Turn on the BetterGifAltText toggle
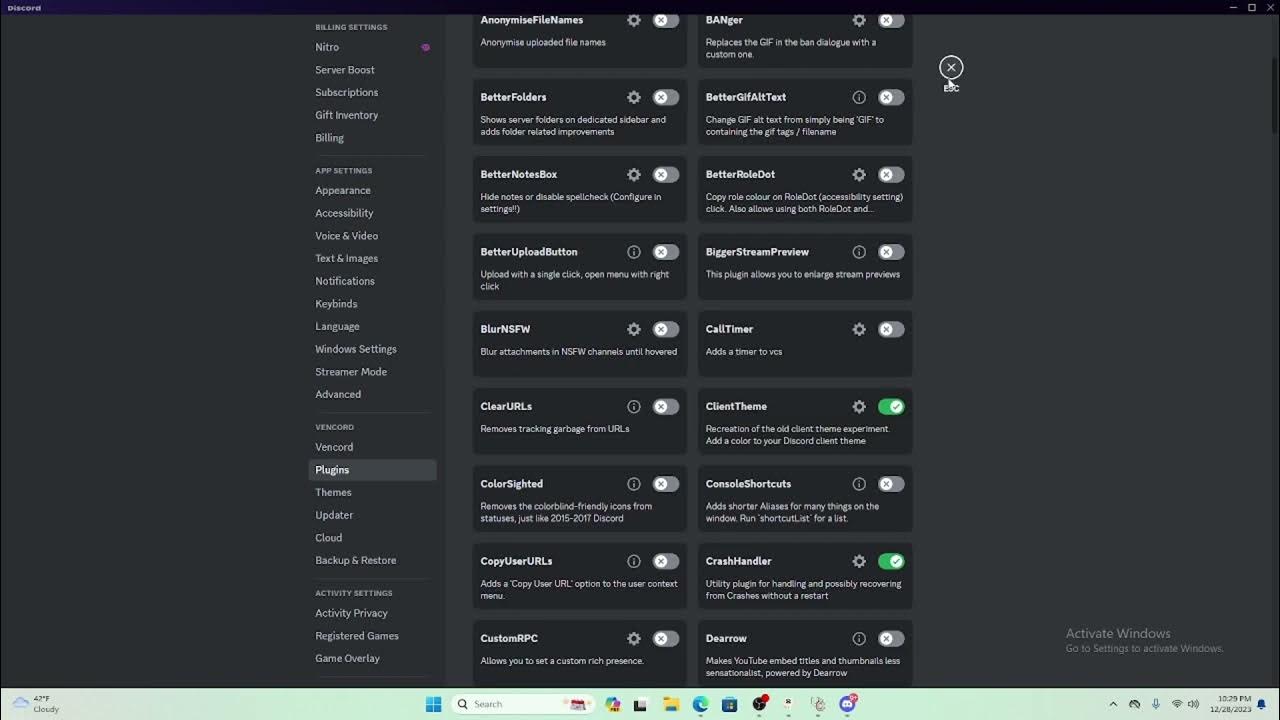Screen dimensions: 1280x720 [891, 97]
